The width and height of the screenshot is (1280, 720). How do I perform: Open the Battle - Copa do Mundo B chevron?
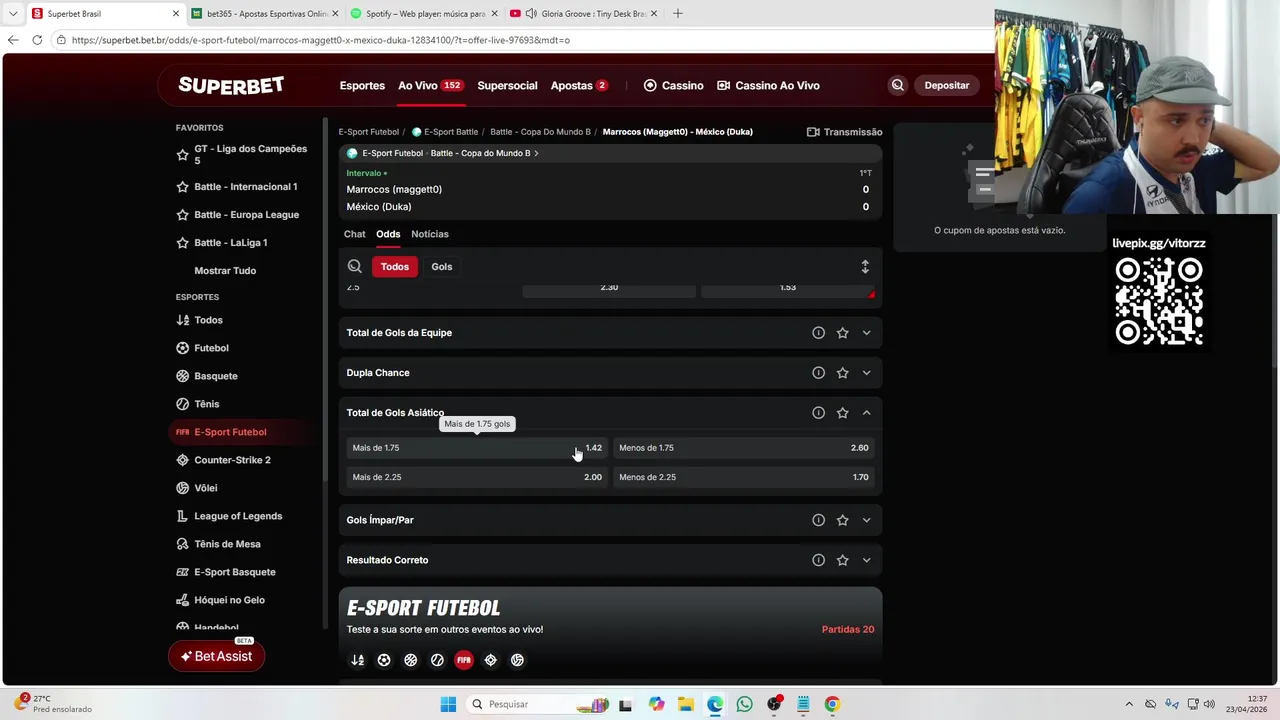point(536,154)
